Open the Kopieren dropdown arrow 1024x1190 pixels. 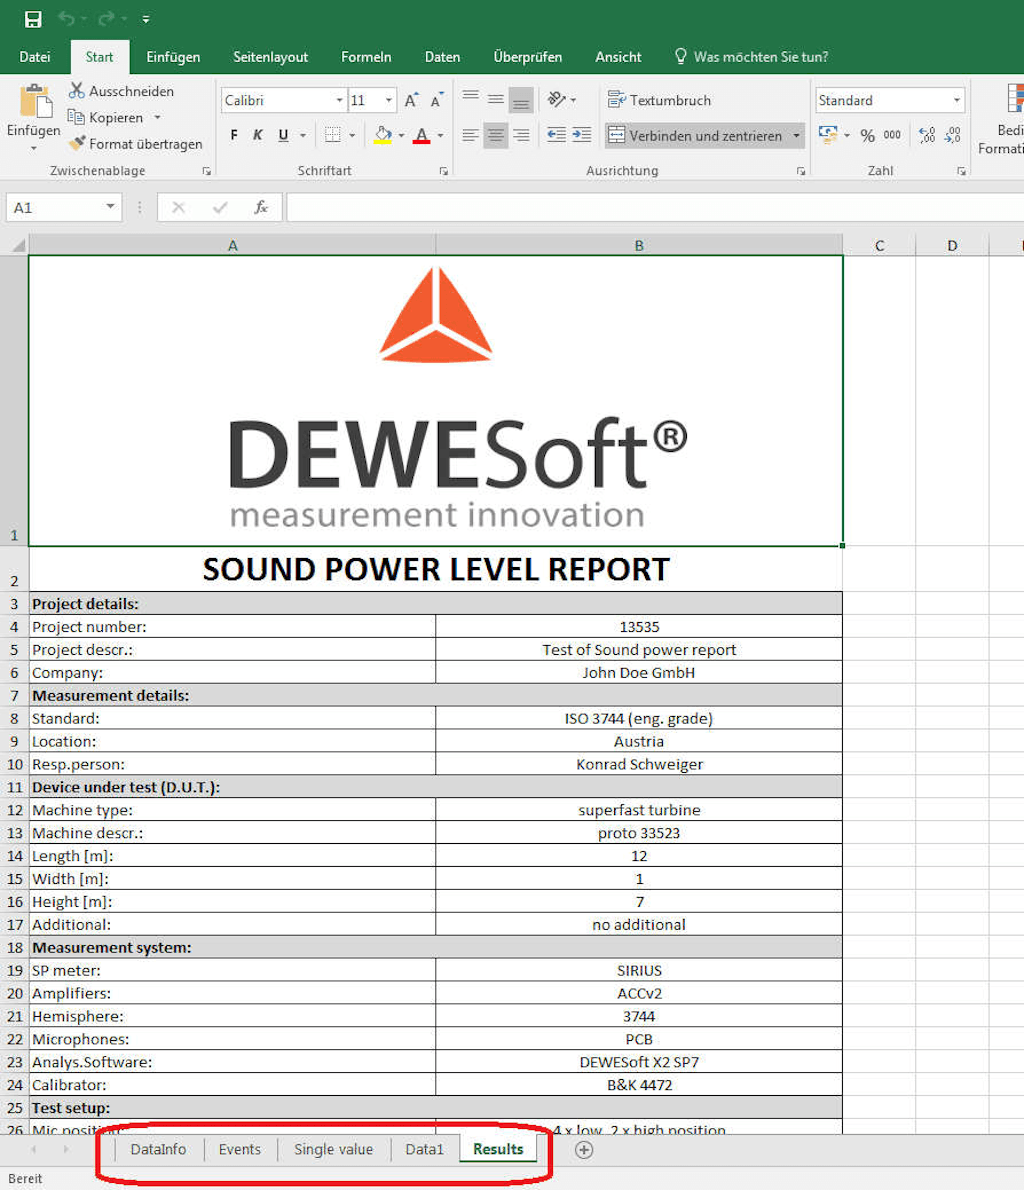pyautogui.click(x=157, y=118)
